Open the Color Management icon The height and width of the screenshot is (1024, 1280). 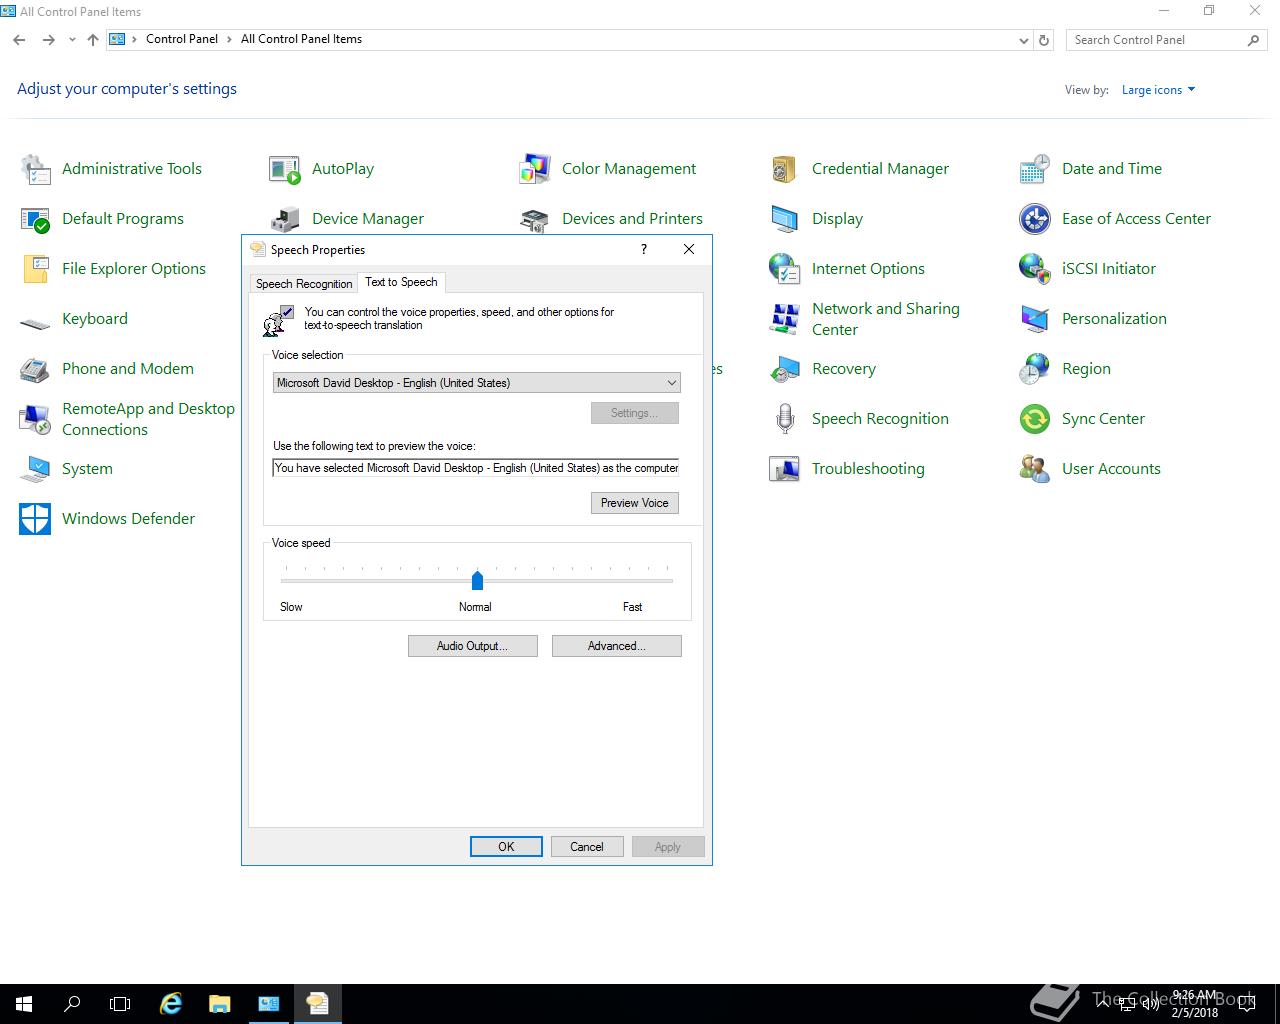[x=535, y=169]
